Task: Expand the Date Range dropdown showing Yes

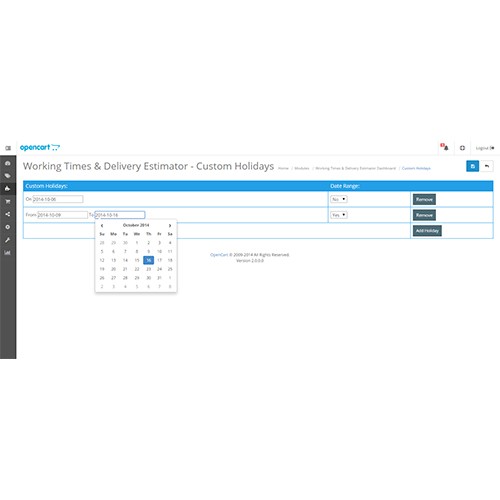Action: [339, 215]
